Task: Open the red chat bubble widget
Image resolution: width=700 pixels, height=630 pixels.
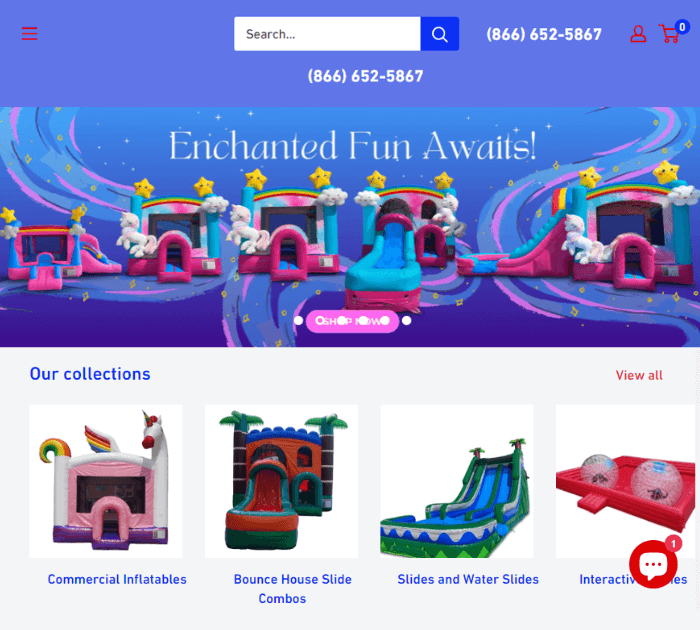Action: pyautogui.click(x=653, y=564)
